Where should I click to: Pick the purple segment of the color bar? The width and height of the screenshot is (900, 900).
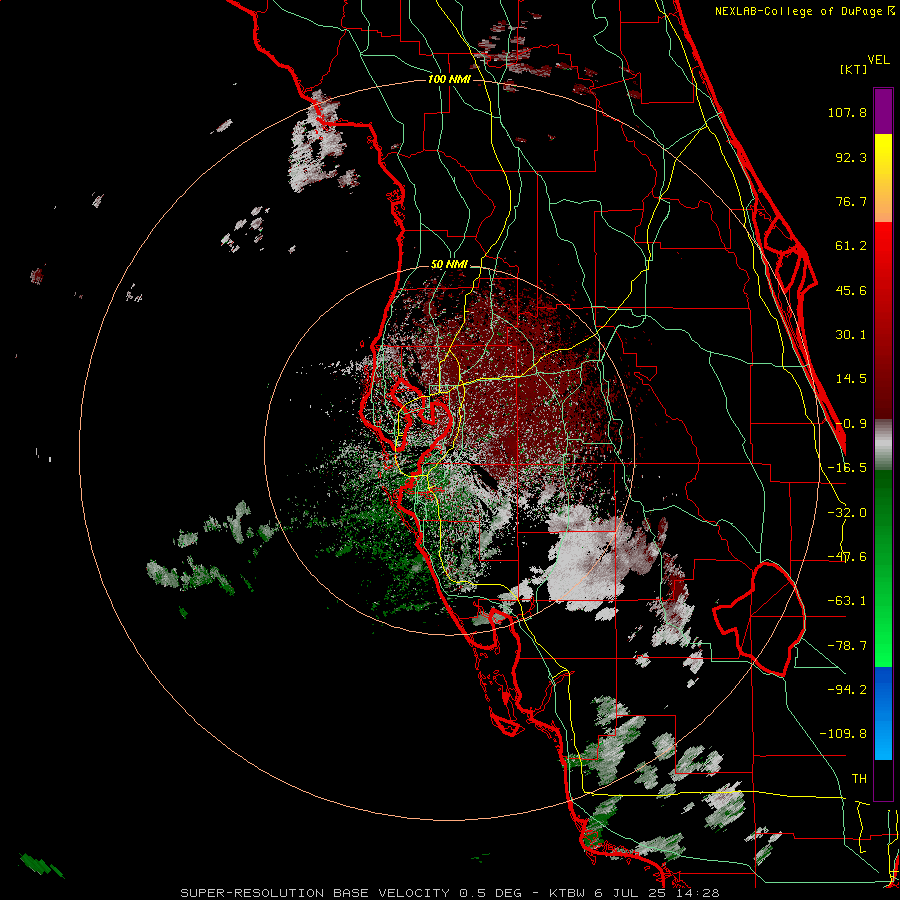[883, 111]
